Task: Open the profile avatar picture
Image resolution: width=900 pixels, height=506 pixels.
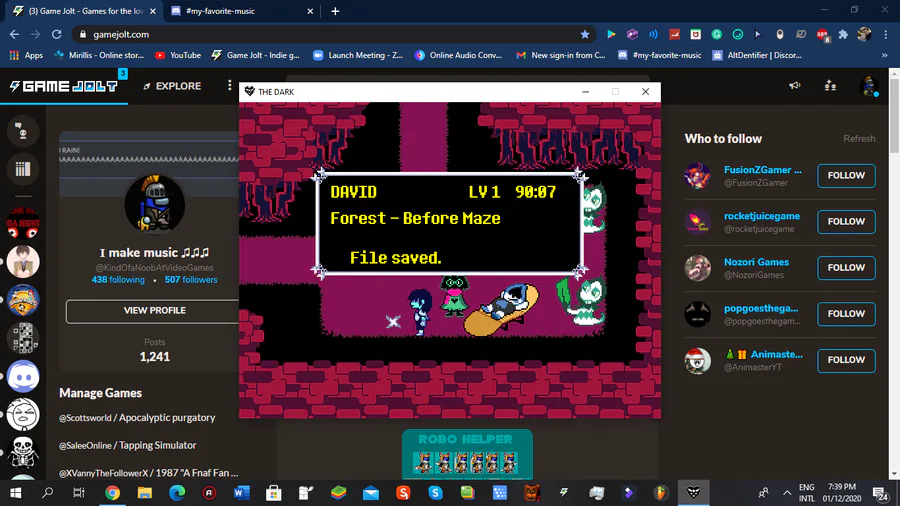Action: pyautogui.click(x=154, y=204)
